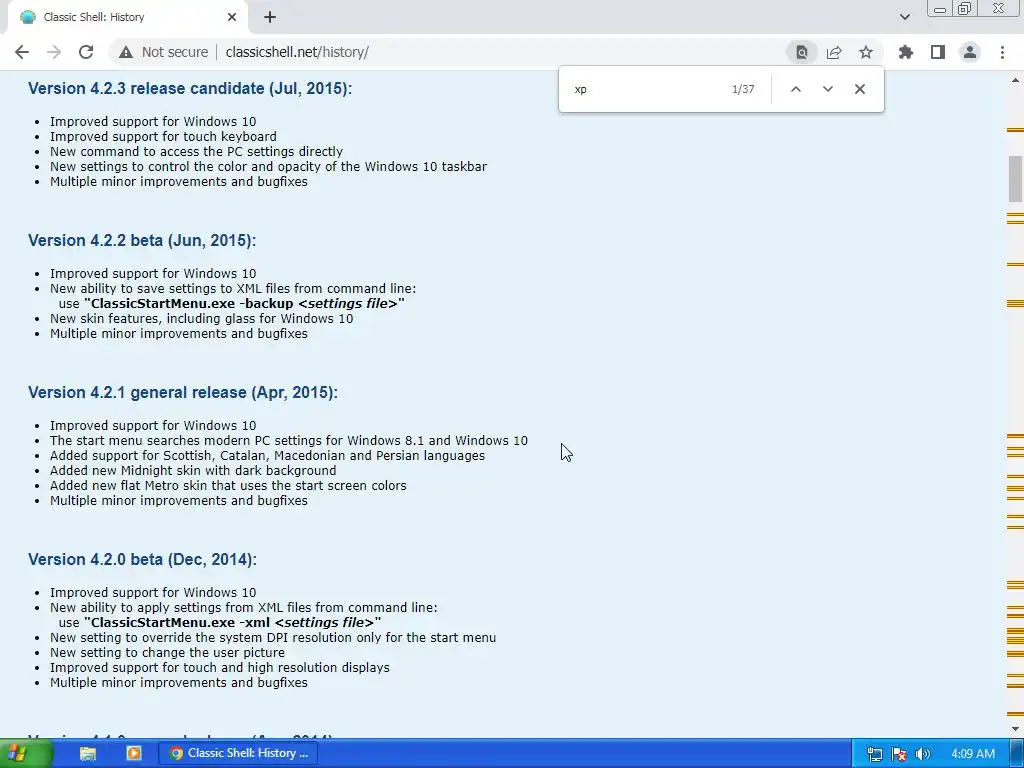This screenshot has height=768, width=1024.
Task: Activate Classic Shell: History taskbar button
Action: 239,753
